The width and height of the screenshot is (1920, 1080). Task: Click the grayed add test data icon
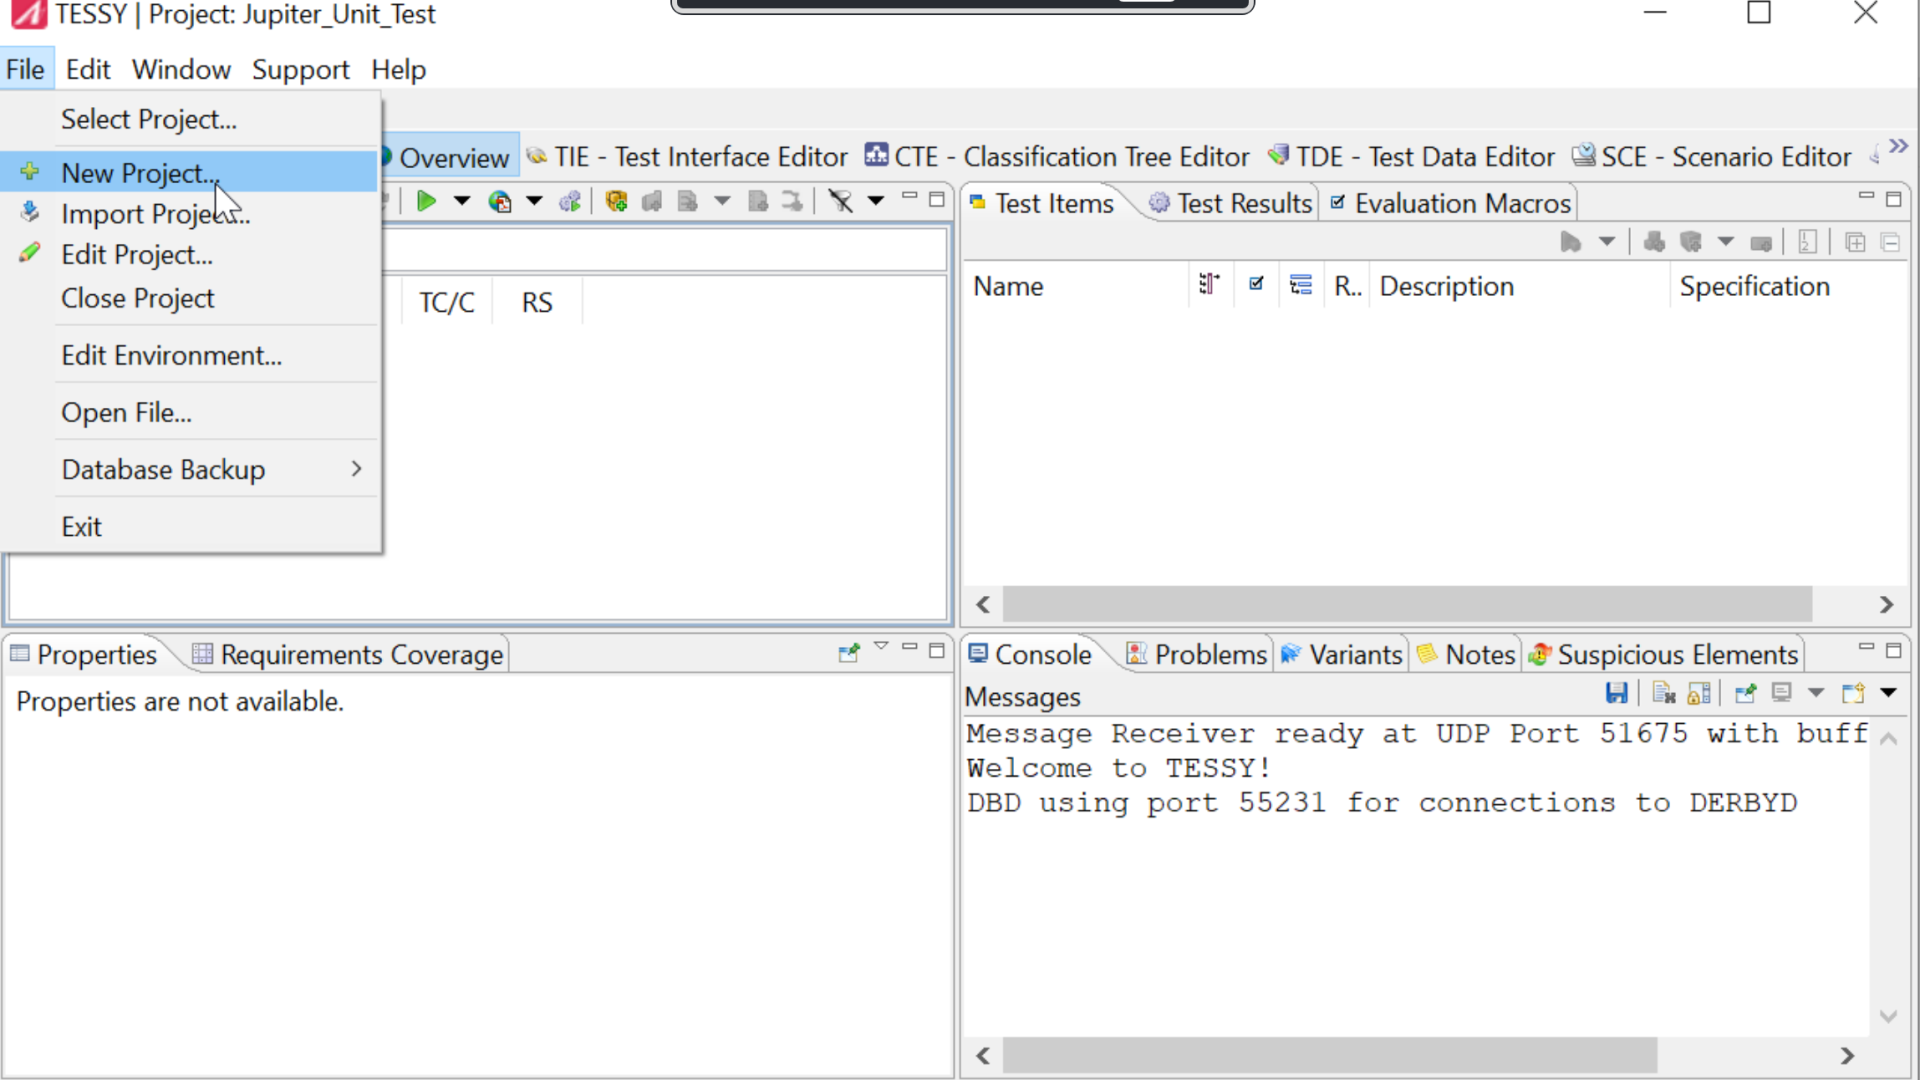[1761, 243]
